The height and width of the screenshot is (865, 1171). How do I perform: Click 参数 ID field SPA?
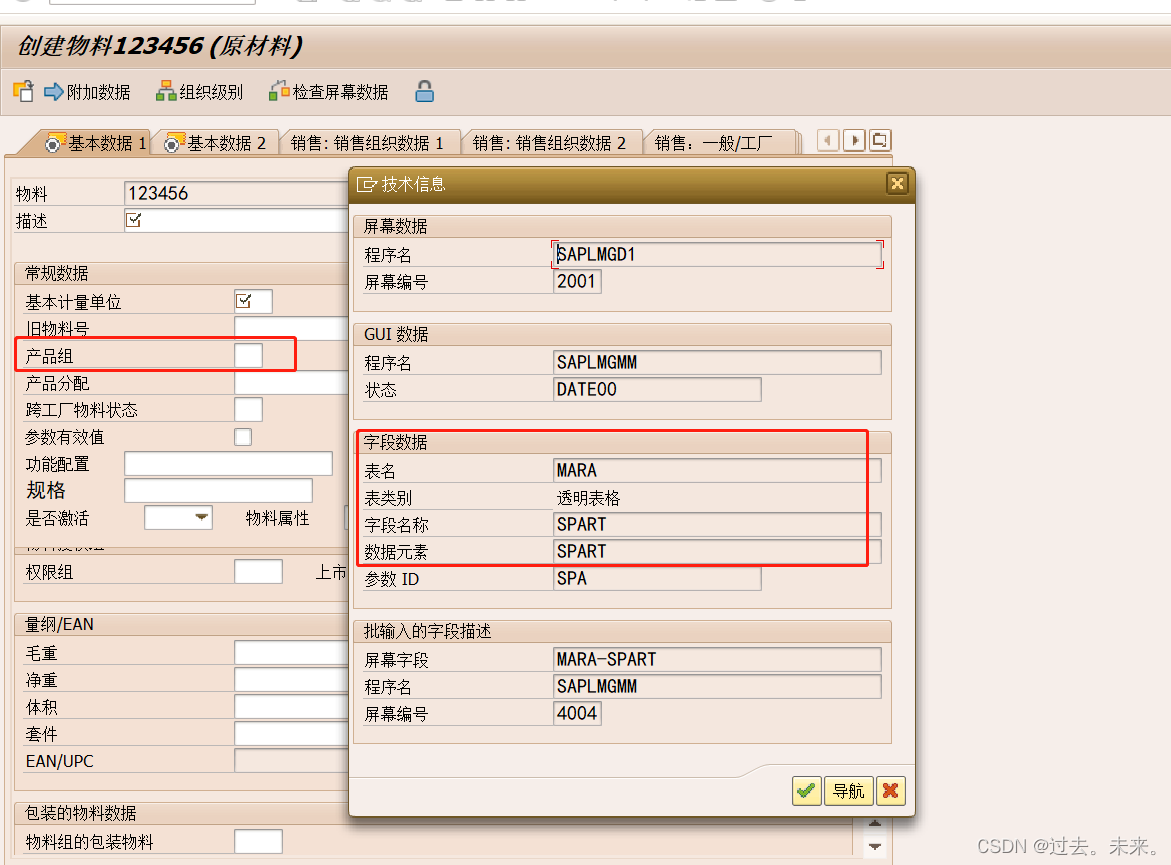click(657, 578)
